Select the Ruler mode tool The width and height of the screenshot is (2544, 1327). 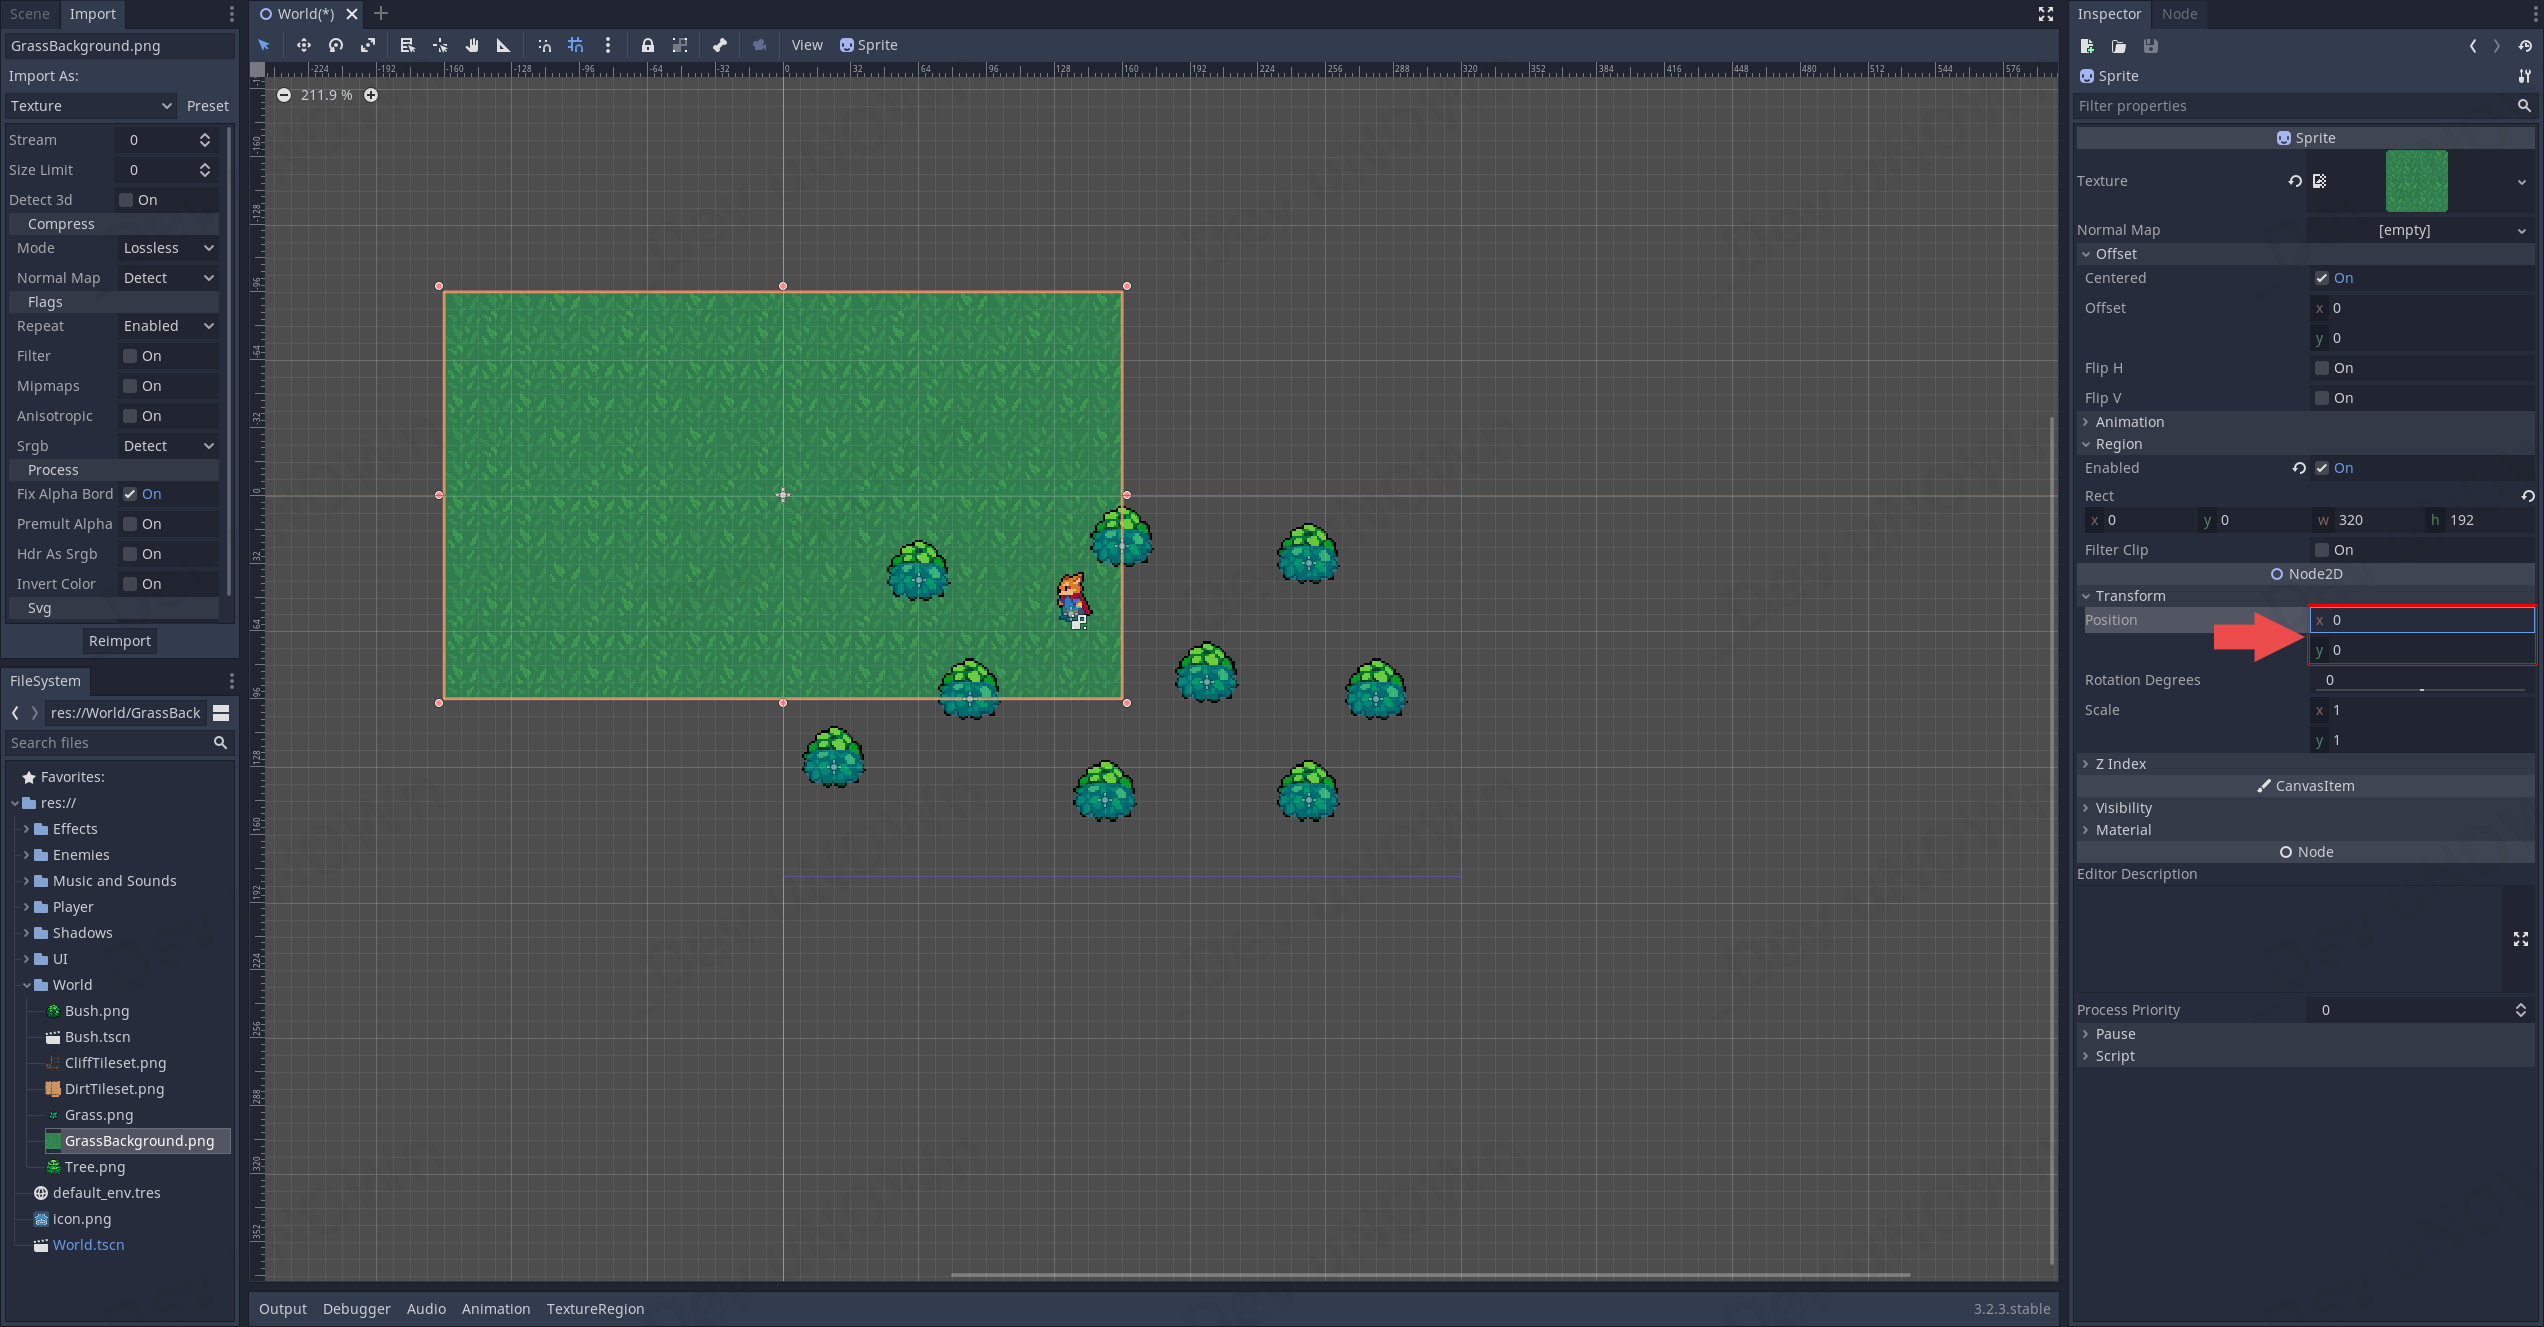pyautogui.click(x=504, y=45)
